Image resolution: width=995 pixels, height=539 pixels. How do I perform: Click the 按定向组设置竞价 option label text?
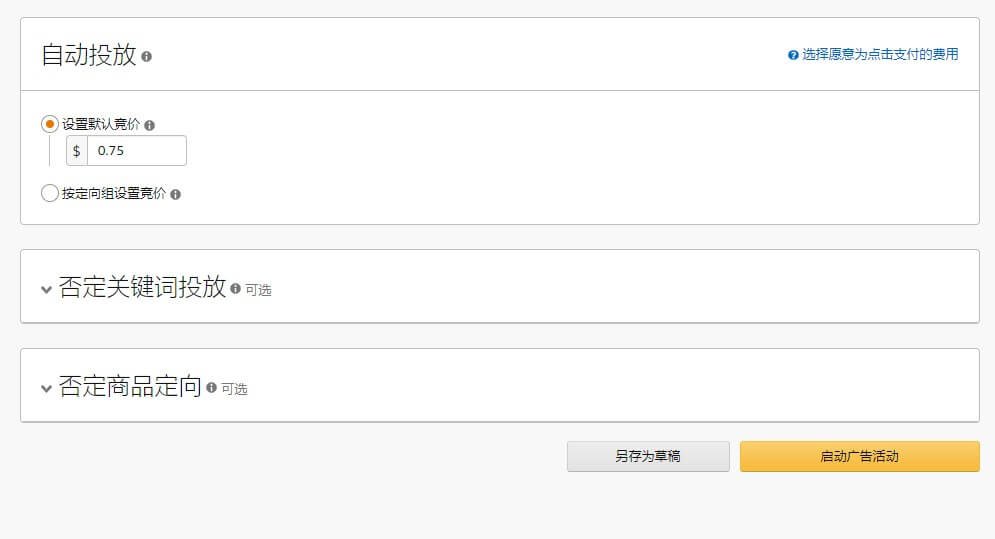(x=114, y=194)
